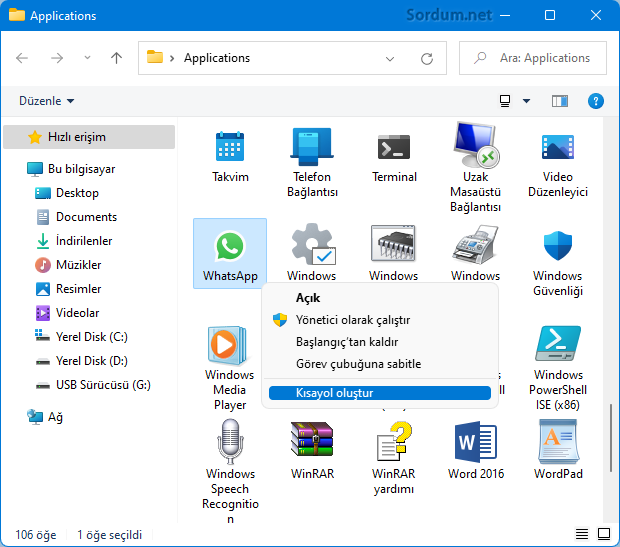The image size is (620, 547).
Task: Click the file list vertical scrollbar thumb
Action: tap(611, 438)
